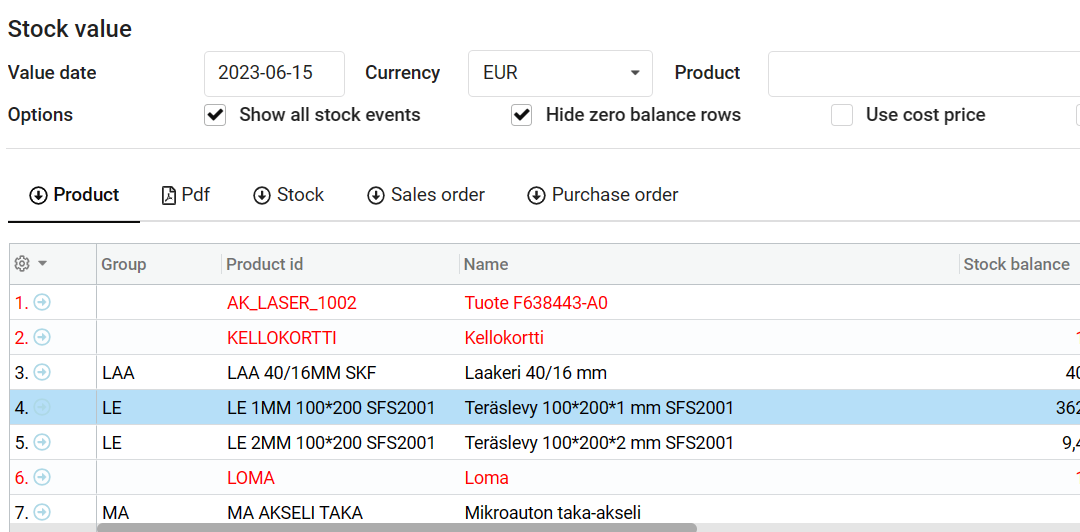1080x532 pixels.
Task: Switch to the Stock tab
Action: coord(288,195)
